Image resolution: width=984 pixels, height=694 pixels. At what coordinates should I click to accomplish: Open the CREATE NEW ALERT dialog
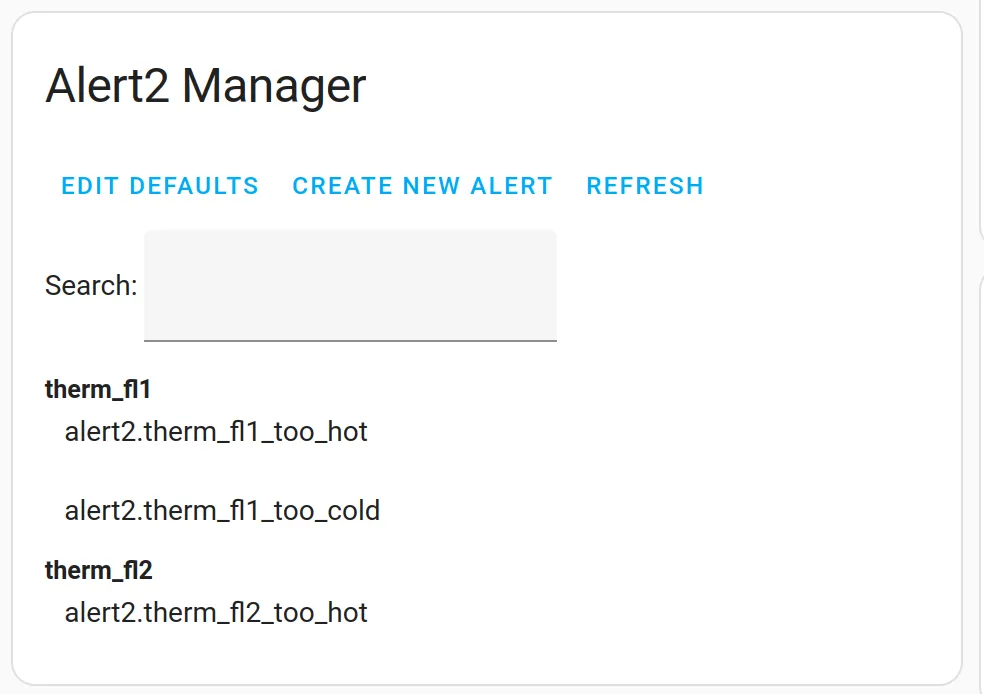422,186
